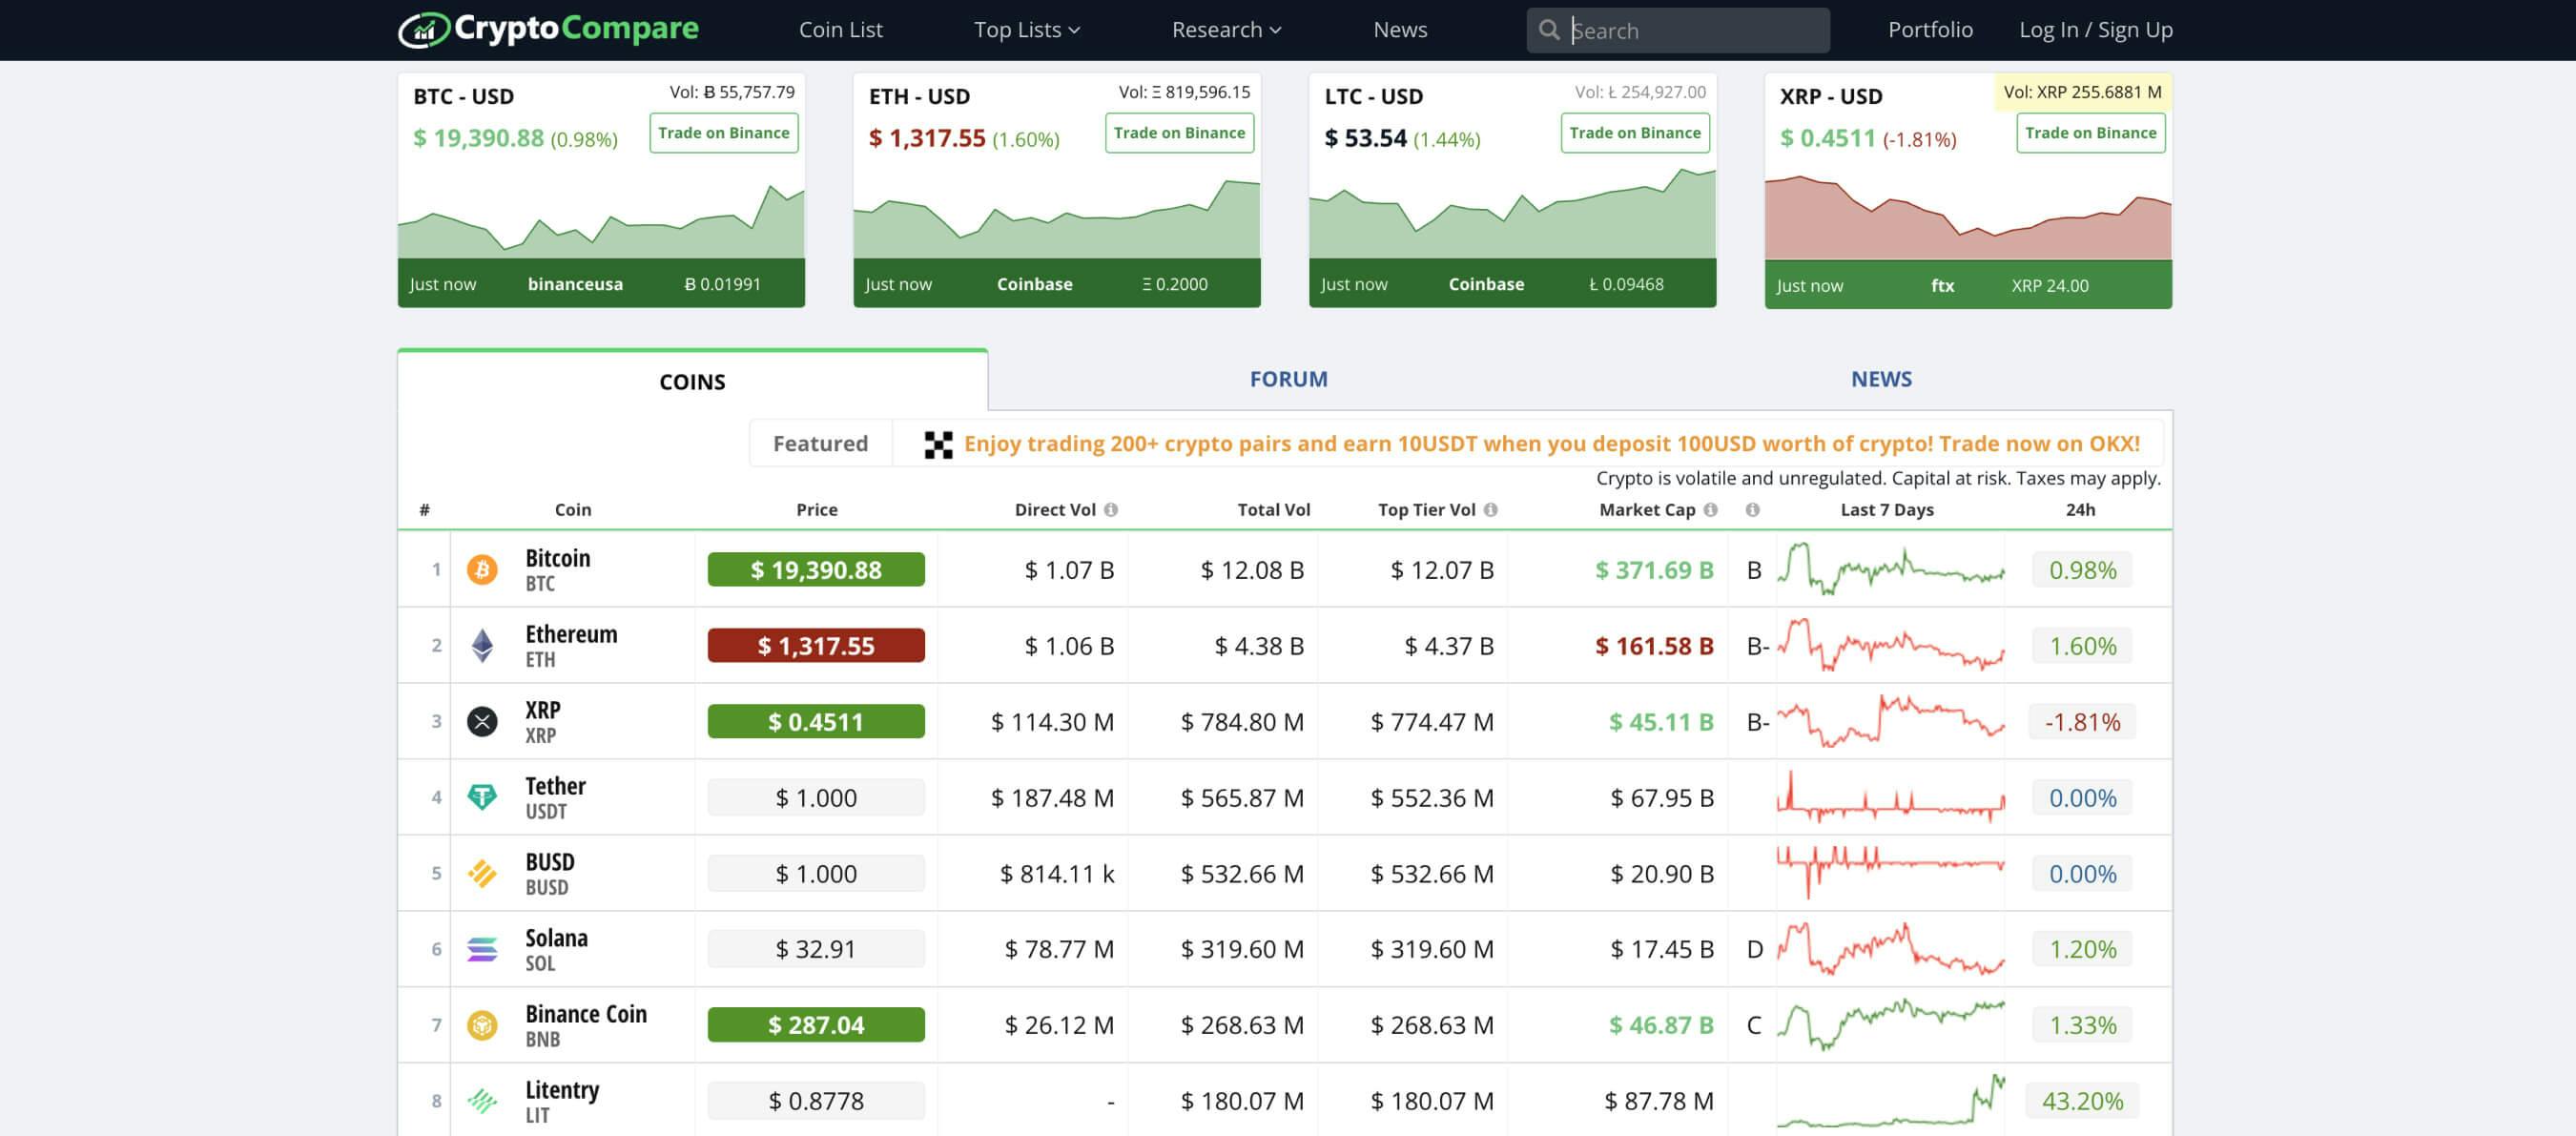
Task: Click the Binance Coin icon
Action: click(x=482, y=1025)
